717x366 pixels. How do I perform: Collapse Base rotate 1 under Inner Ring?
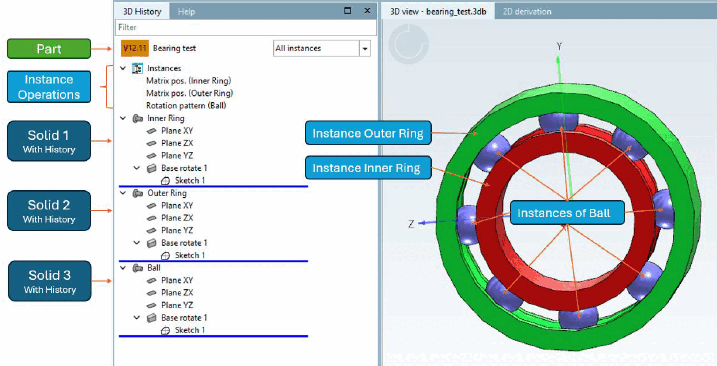coord(137,168)
